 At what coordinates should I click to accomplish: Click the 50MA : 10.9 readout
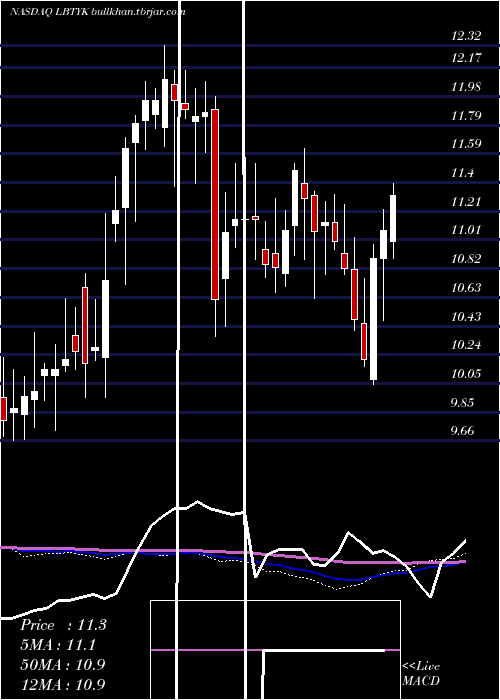63,664
